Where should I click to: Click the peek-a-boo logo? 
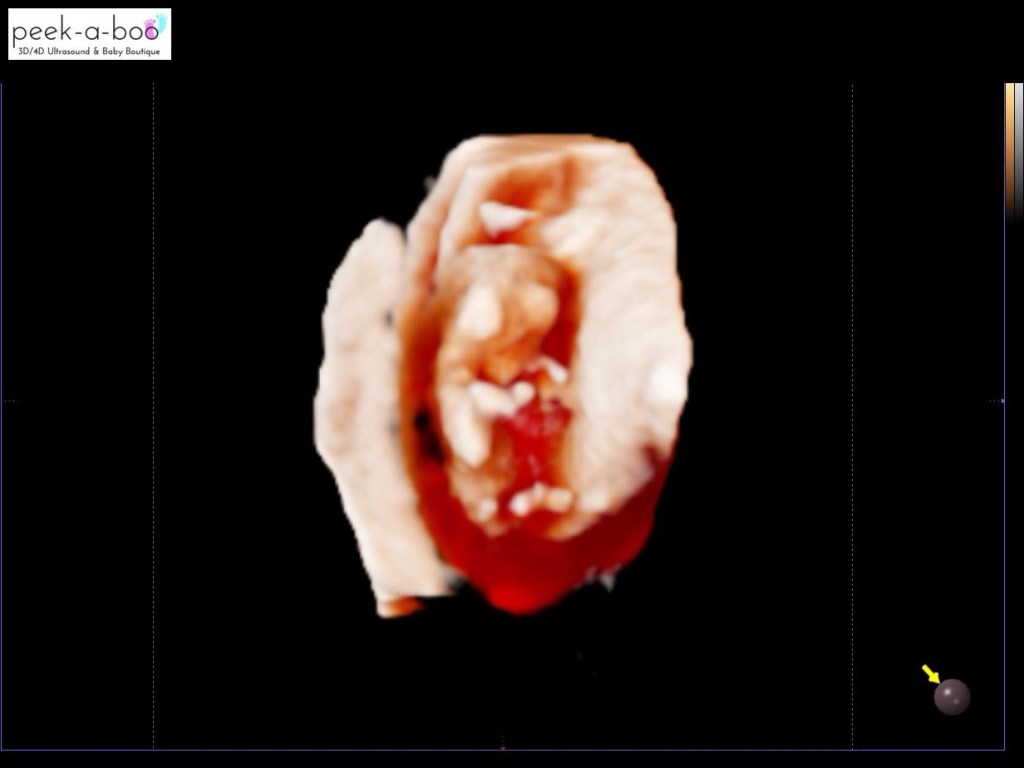(x=89, y=34)
